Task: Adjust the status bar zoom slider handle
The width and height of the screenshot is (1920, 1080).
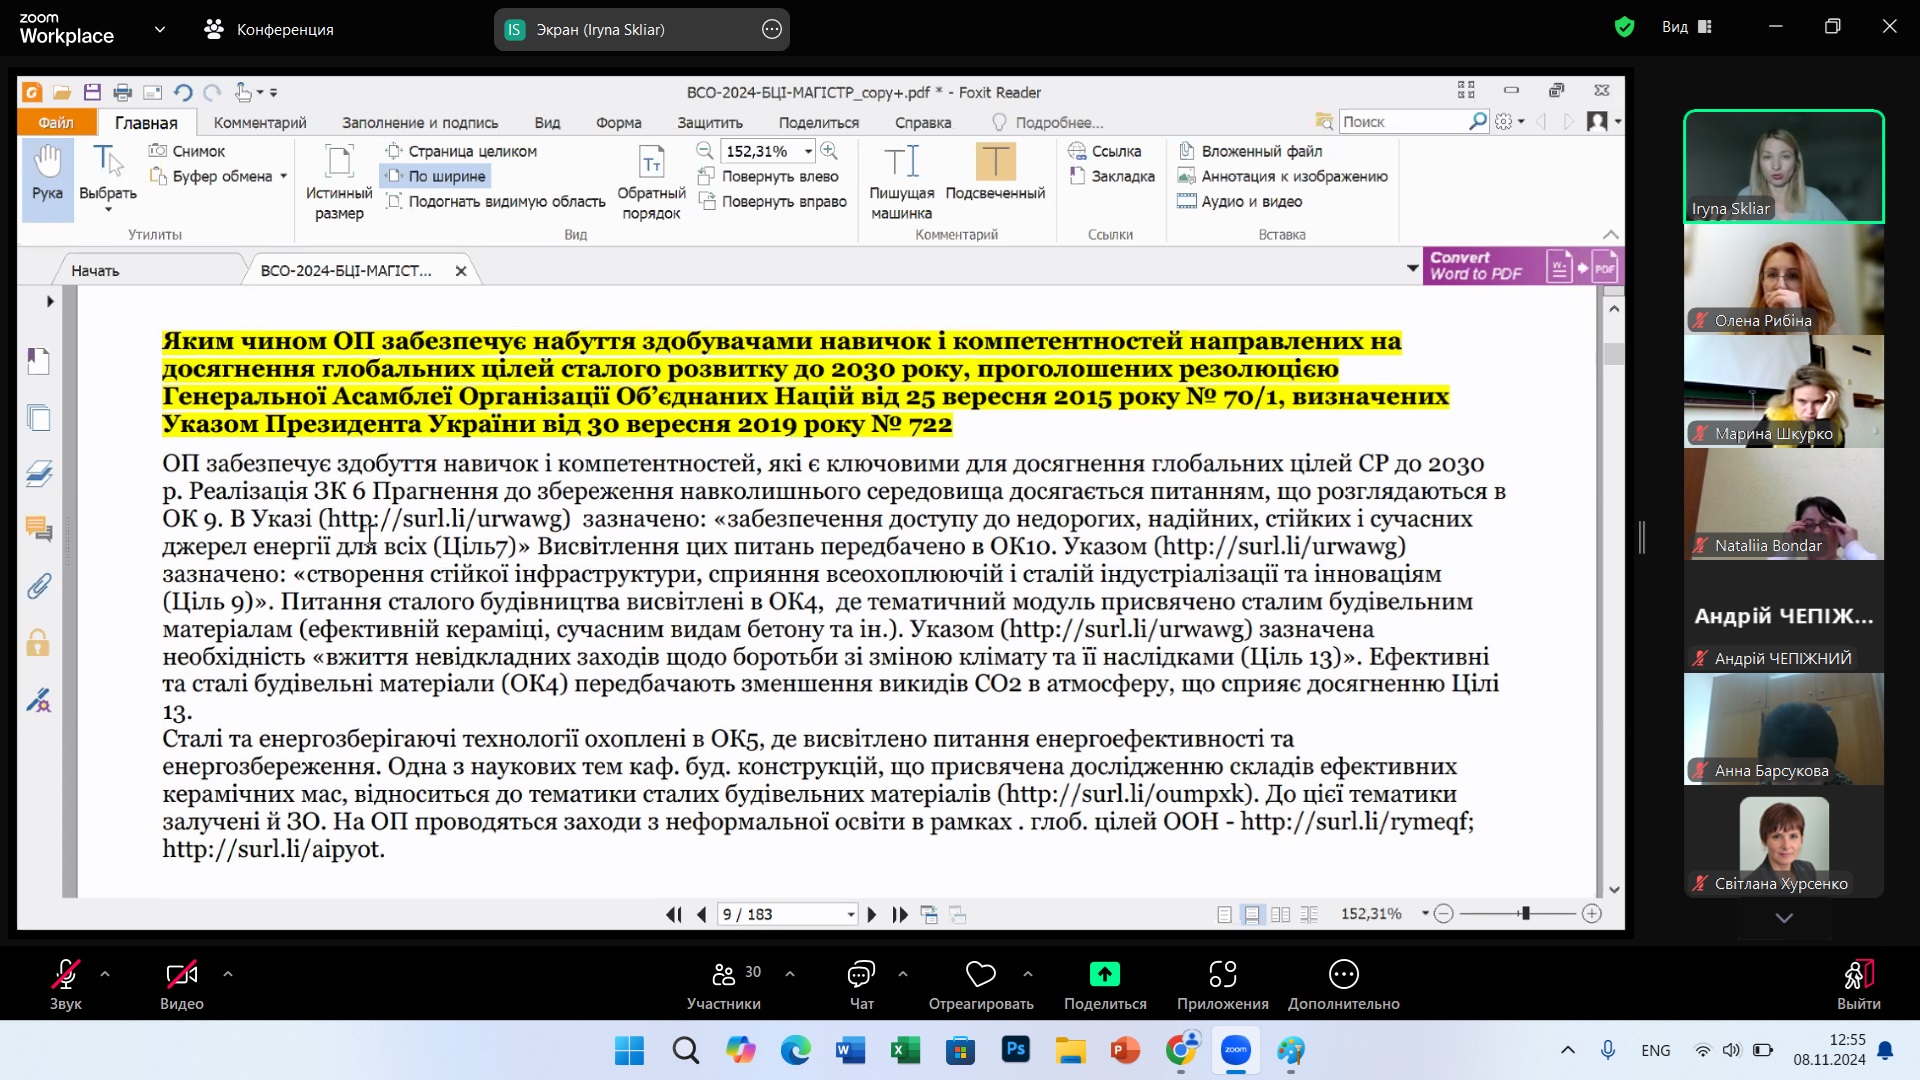Action: pos(1525,914)
